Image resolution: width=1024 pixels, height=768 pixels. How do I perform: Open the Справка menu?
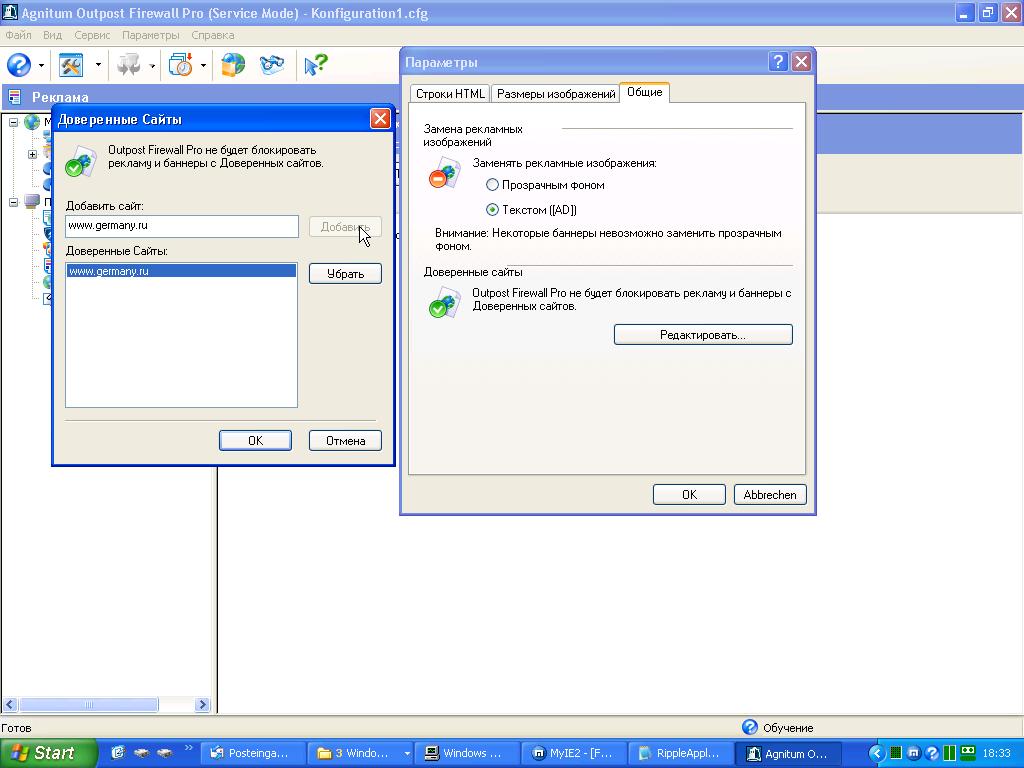213,35
